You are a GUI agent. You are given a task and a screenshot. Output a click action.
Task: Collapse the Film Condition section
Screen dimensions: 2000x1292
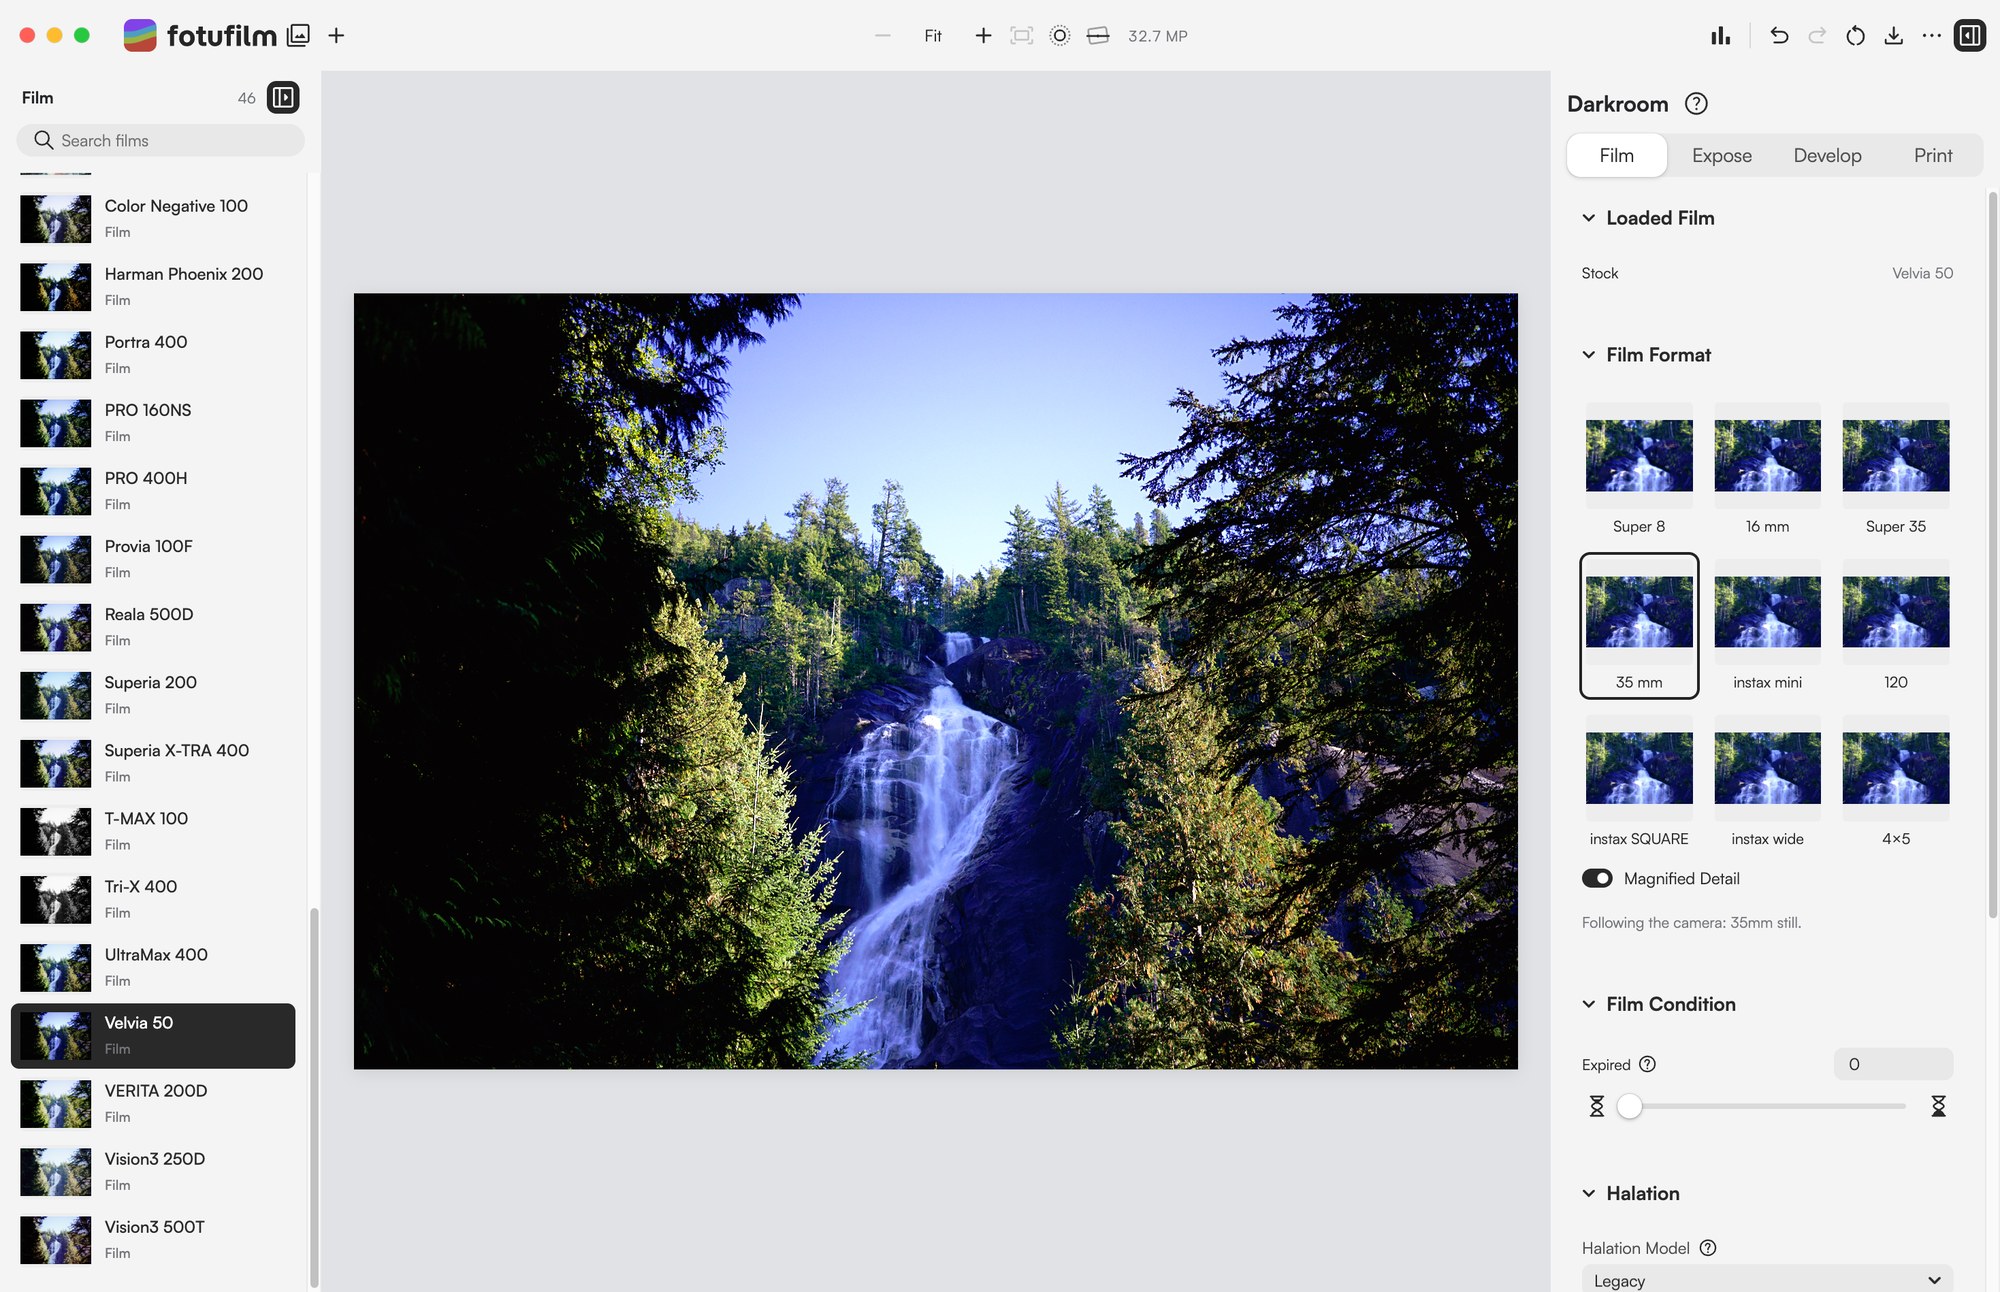[1589, 1004]
